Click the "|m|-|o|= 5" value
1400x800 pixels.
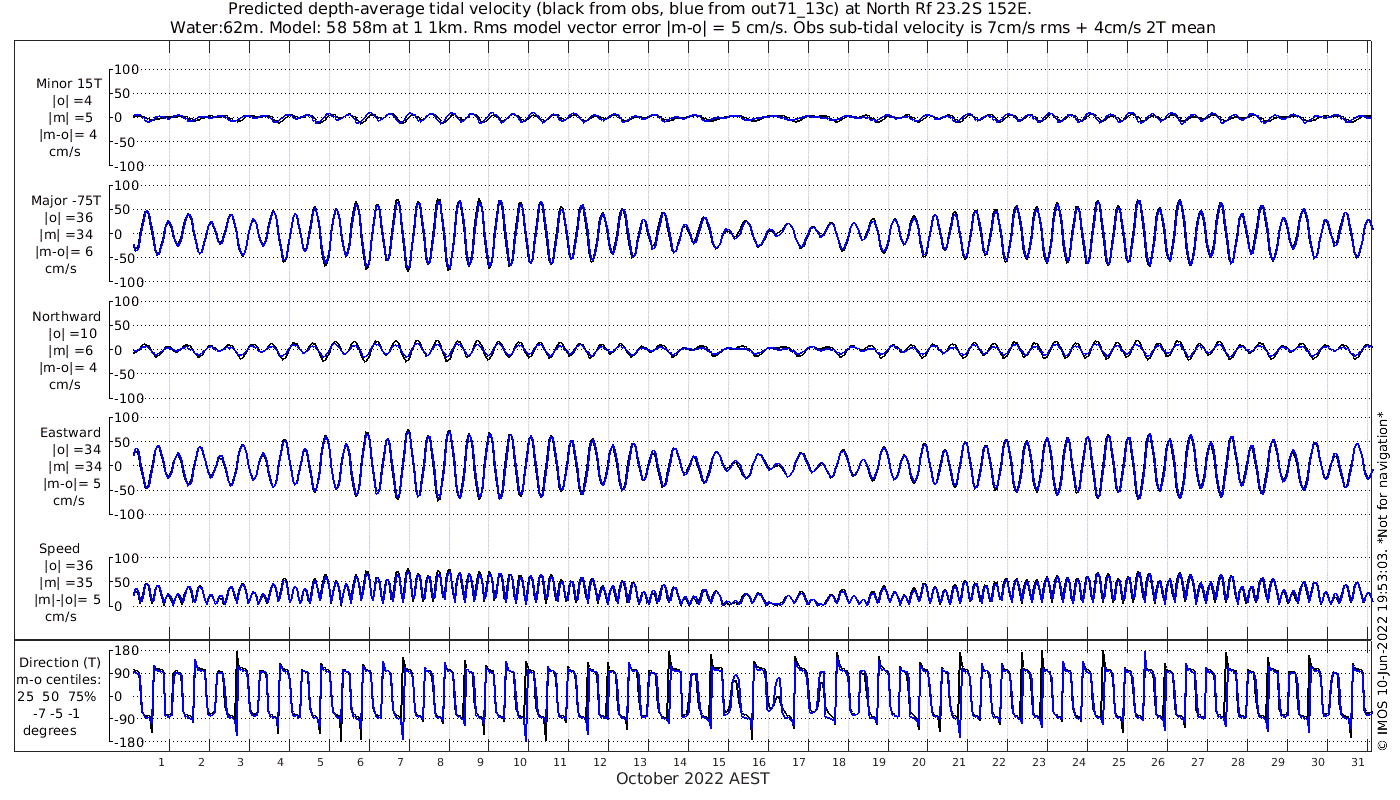pos(70,599)
